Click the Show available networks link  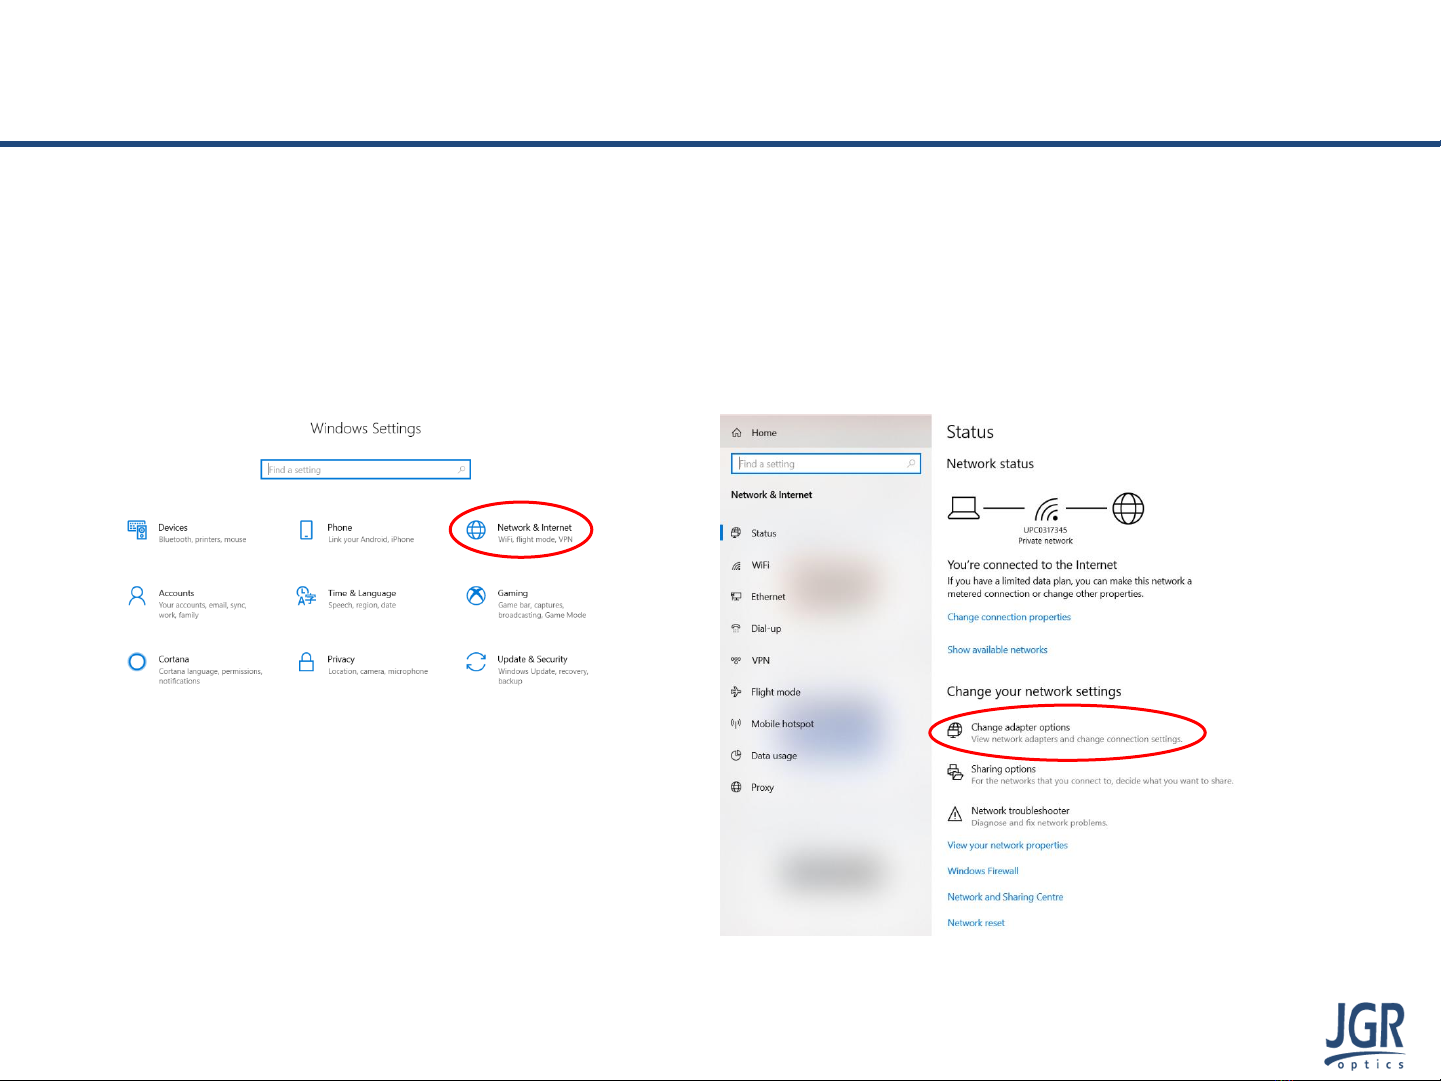[x=997, y=650]
